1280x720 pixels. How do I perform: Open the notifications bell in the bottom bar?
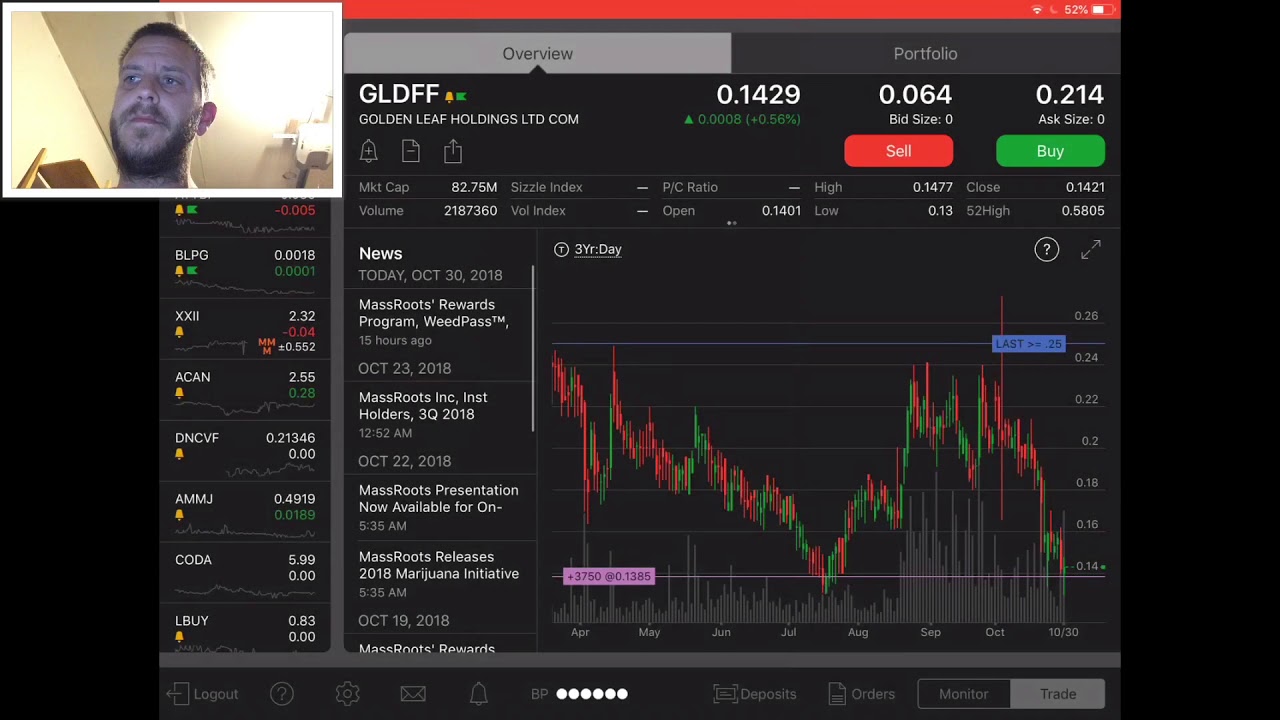coord(478,694)
